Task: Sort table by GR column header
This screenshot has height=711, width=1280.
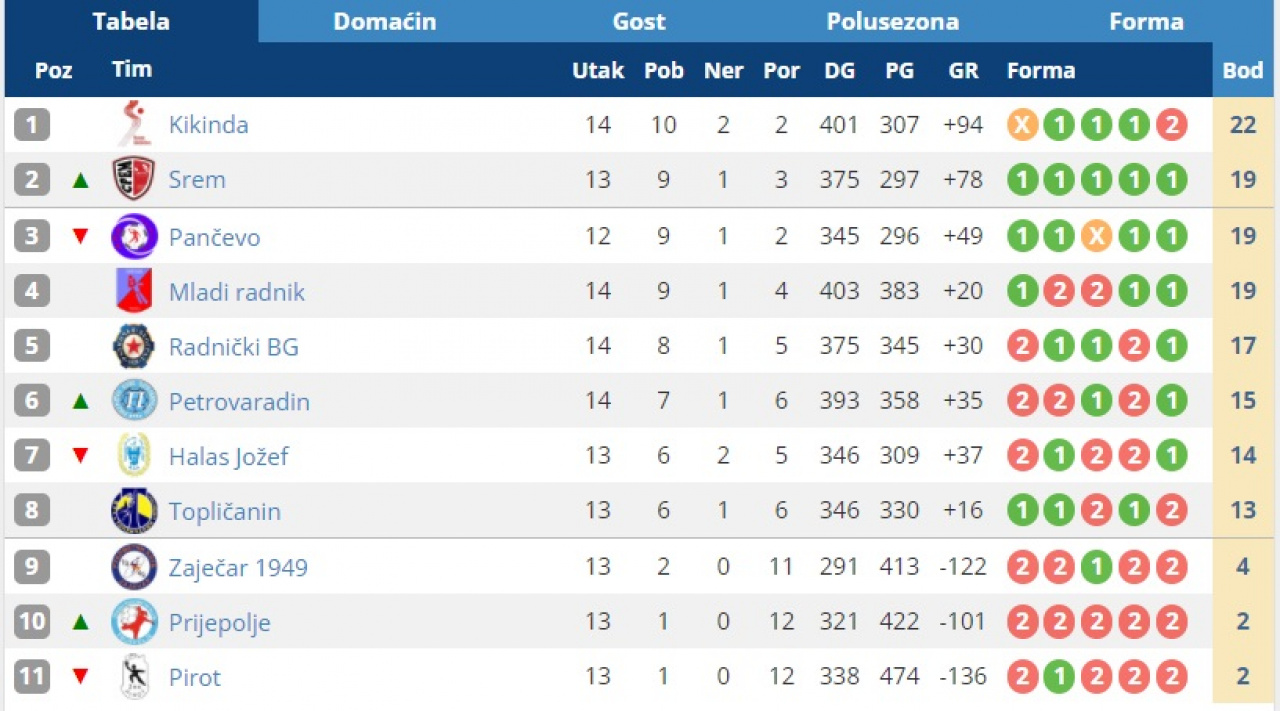Action: pos(963,71)
